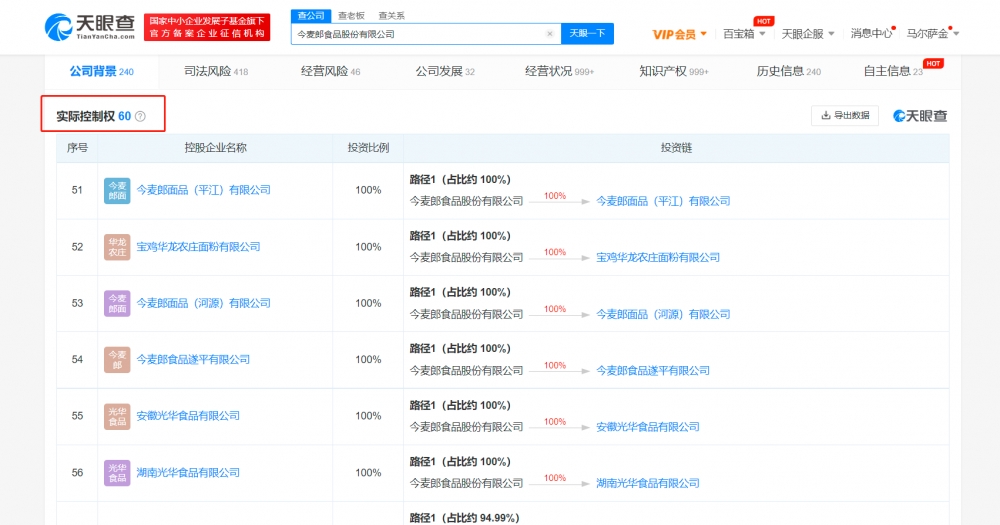1000x525 pixels.
Task: Click the 实际控制权 section heading
Action: [x=85, y=116]
